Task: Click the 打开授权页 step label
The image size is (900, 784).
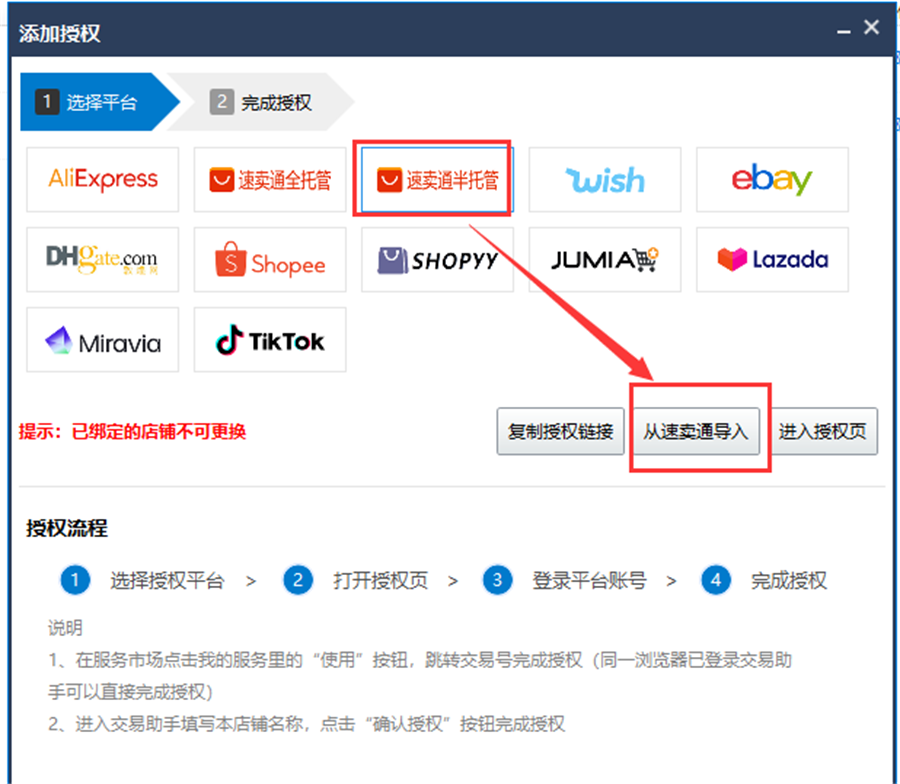Action: [381, 581]
